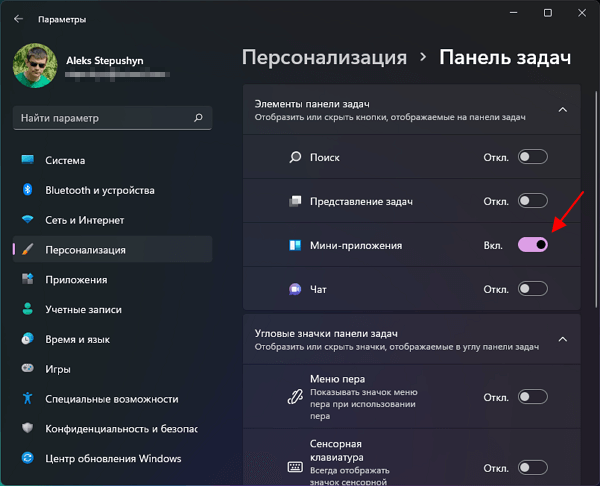Click the Меню пера pen icon
Viewport: 600px width, 486px height.
click(x=295, y=397)
